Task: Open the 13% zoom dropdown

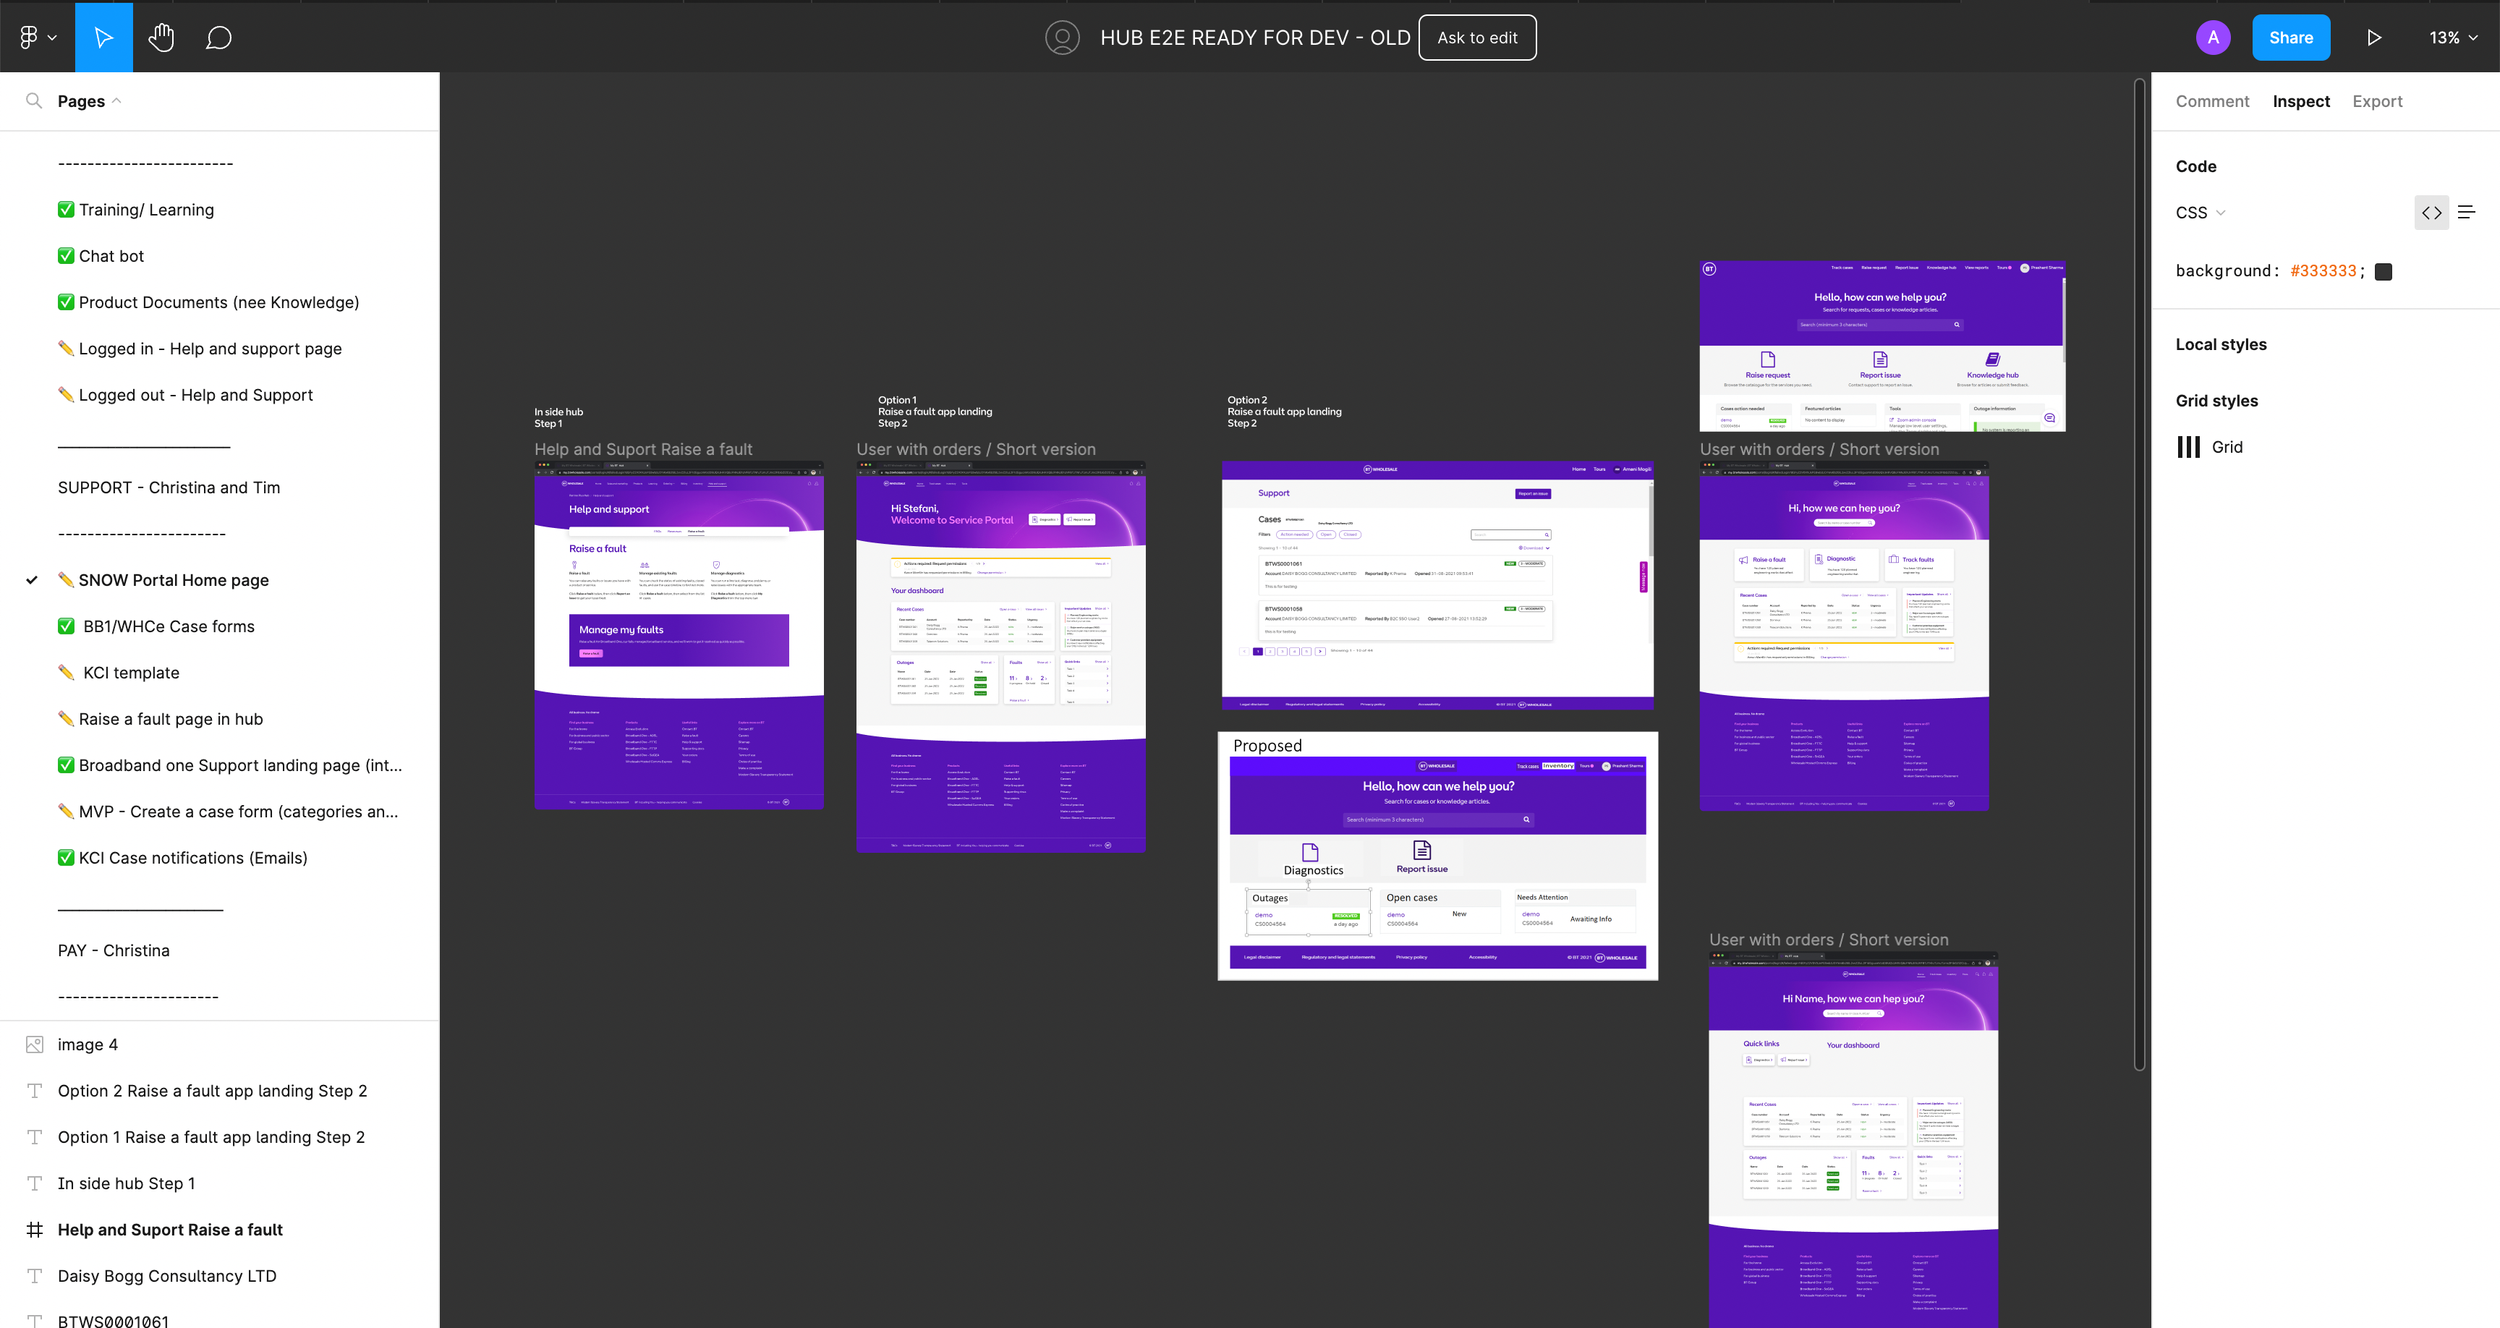Action: point(2453,37)
